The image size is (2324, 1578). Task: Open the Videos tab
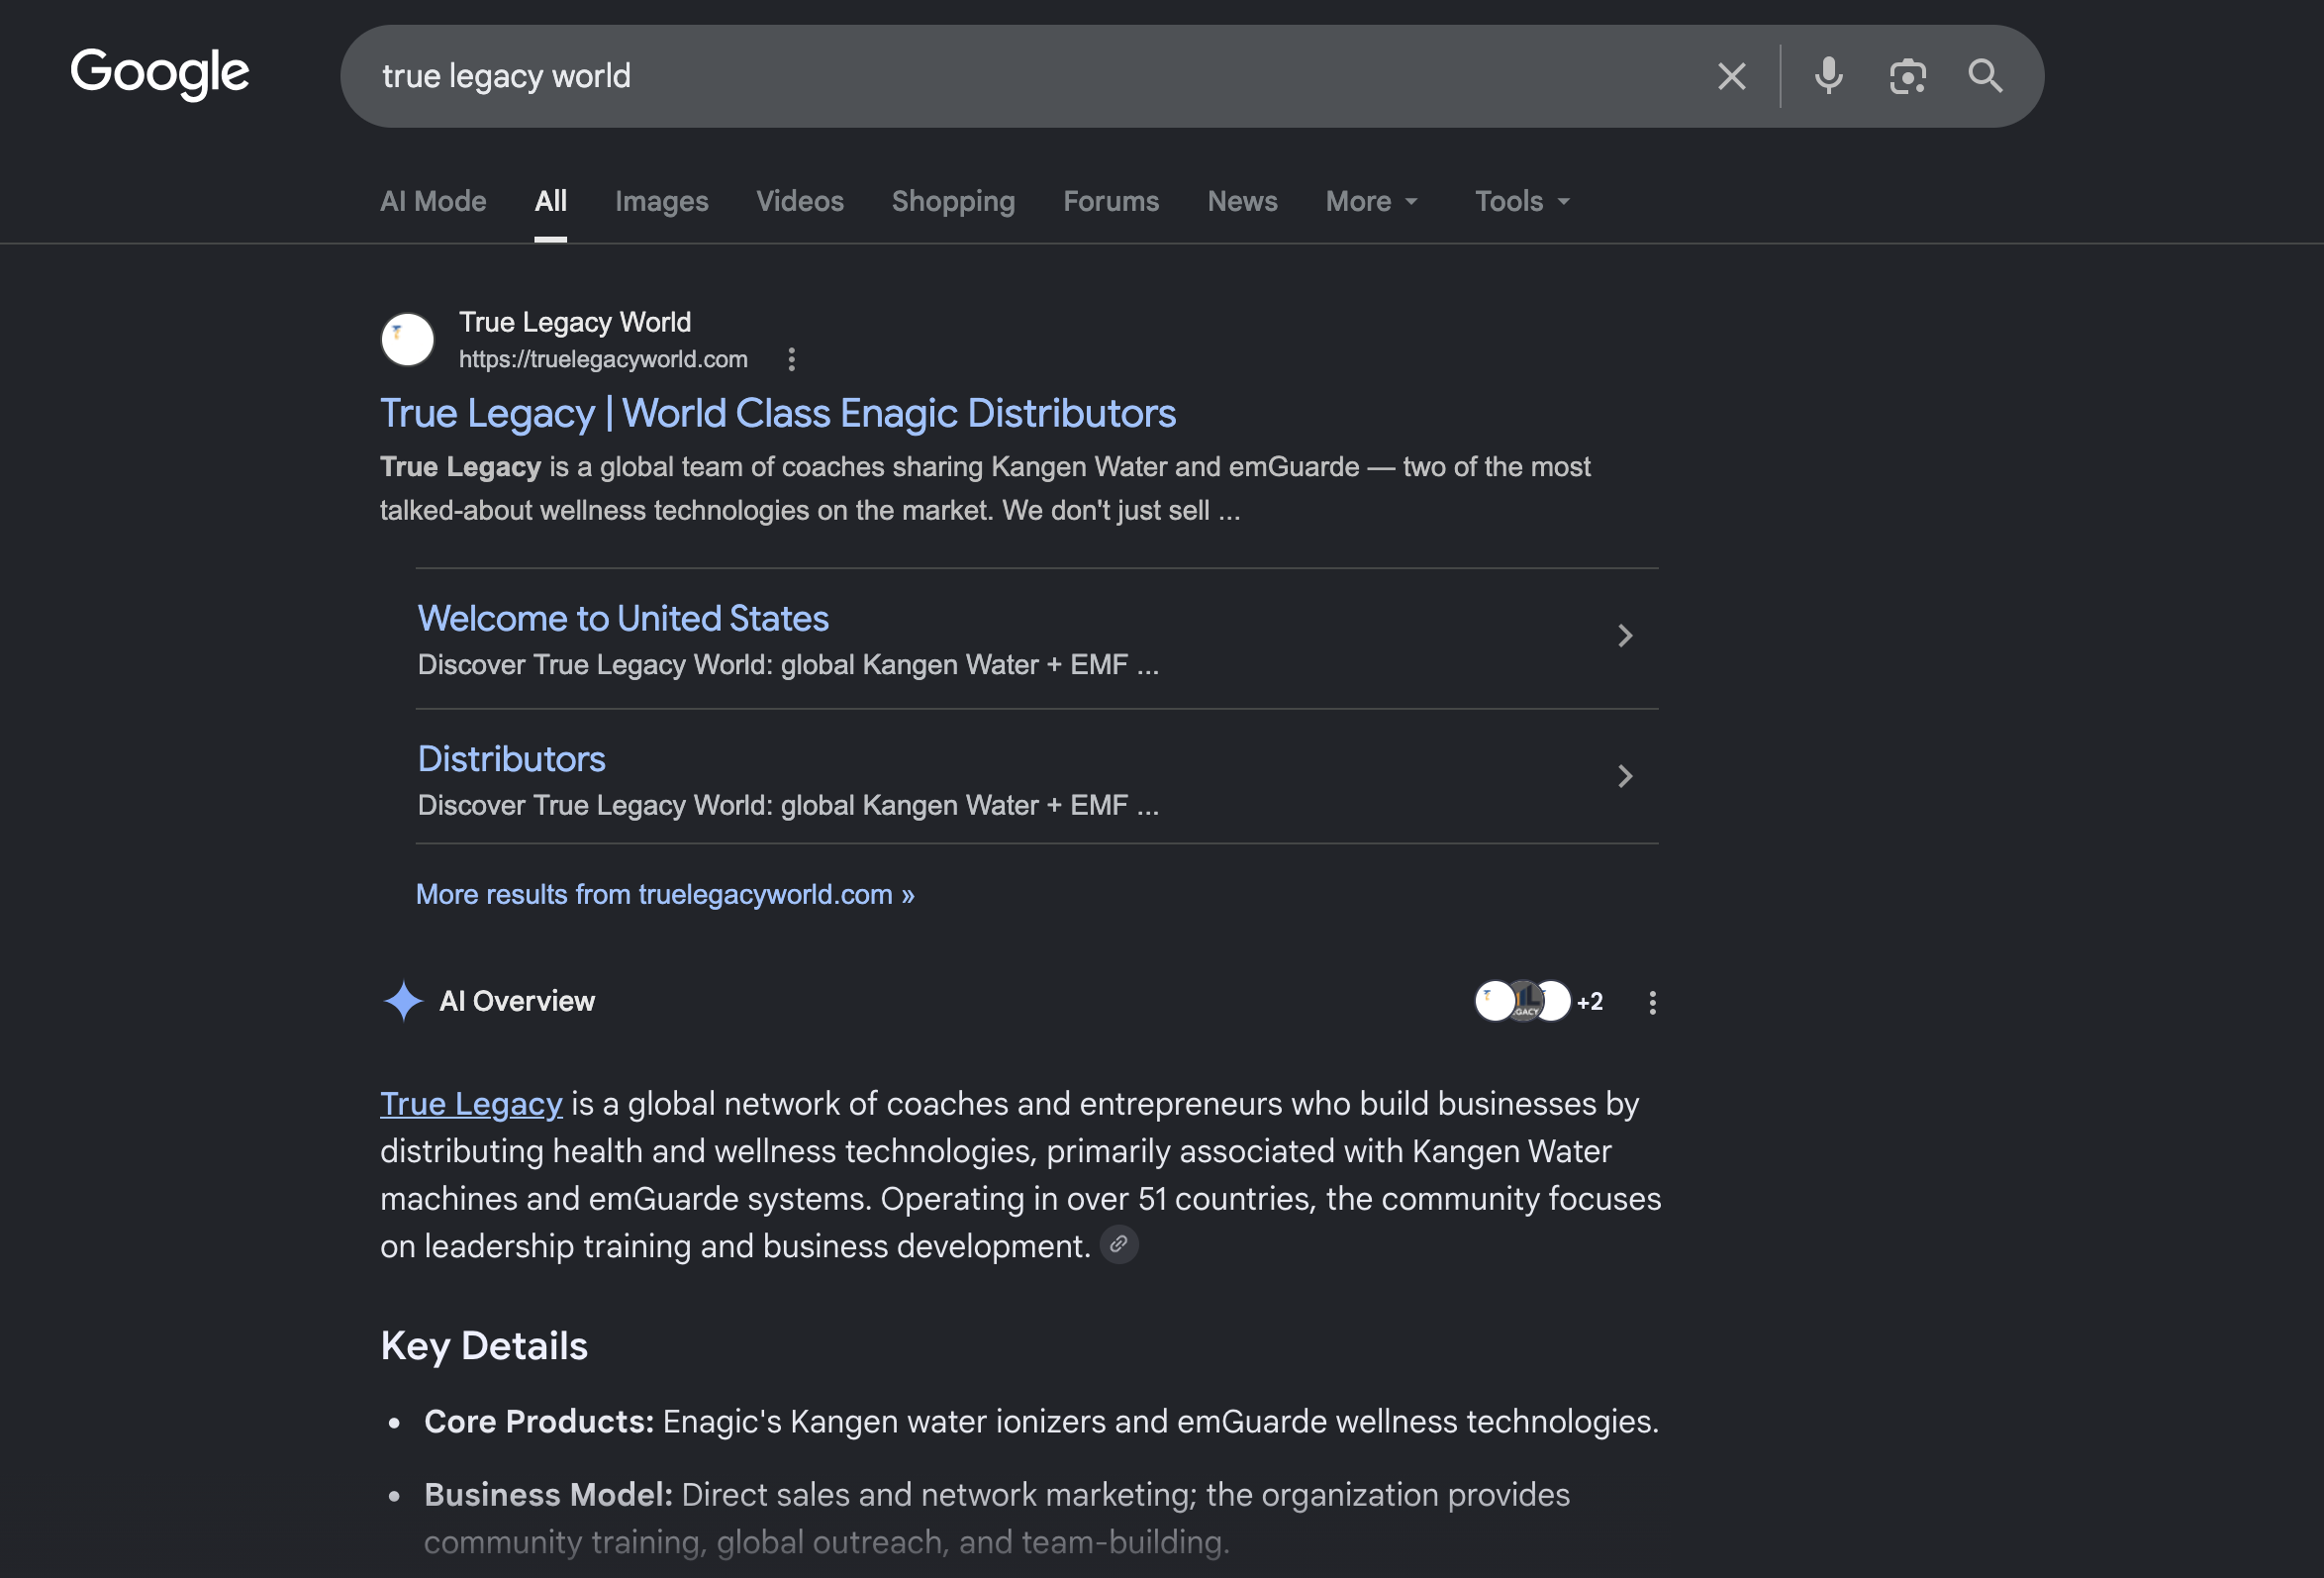tap(799, 201)
